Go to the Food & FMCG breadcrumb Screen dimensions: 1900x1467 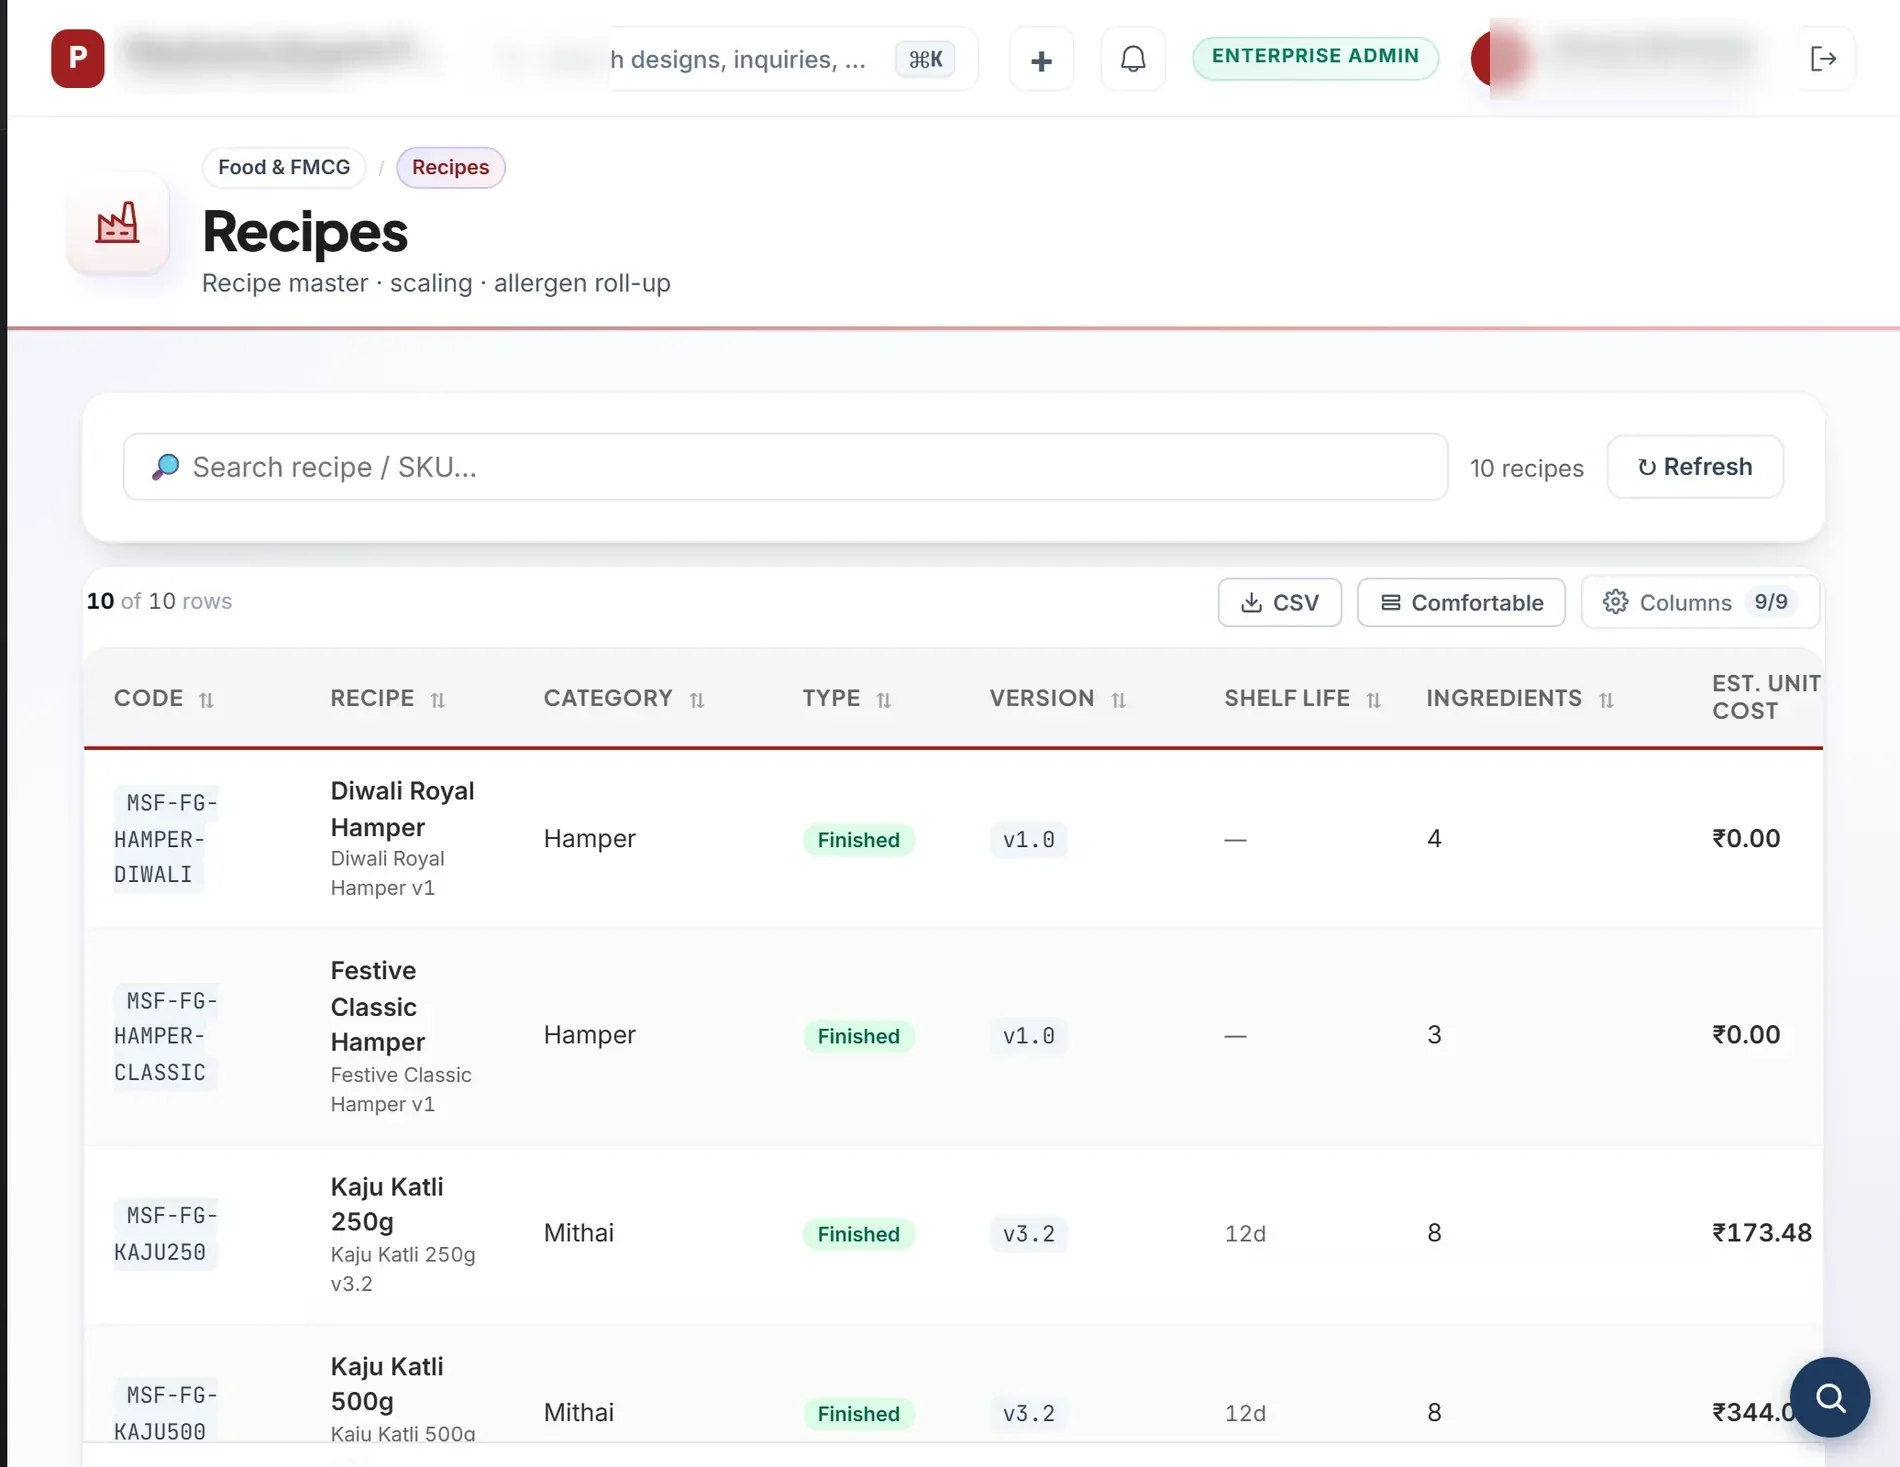(284, 167)
